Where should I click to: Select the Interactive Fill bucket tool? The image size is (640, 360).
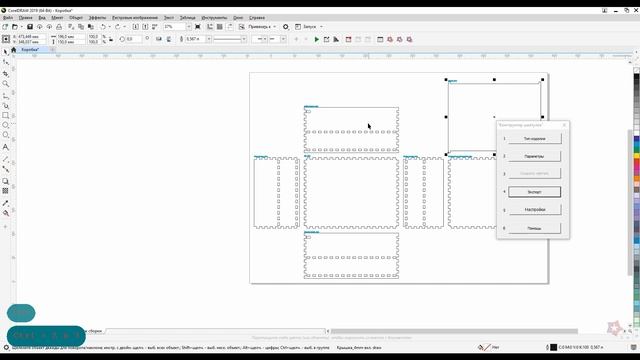pyautogui.click(x=5, y=213)
